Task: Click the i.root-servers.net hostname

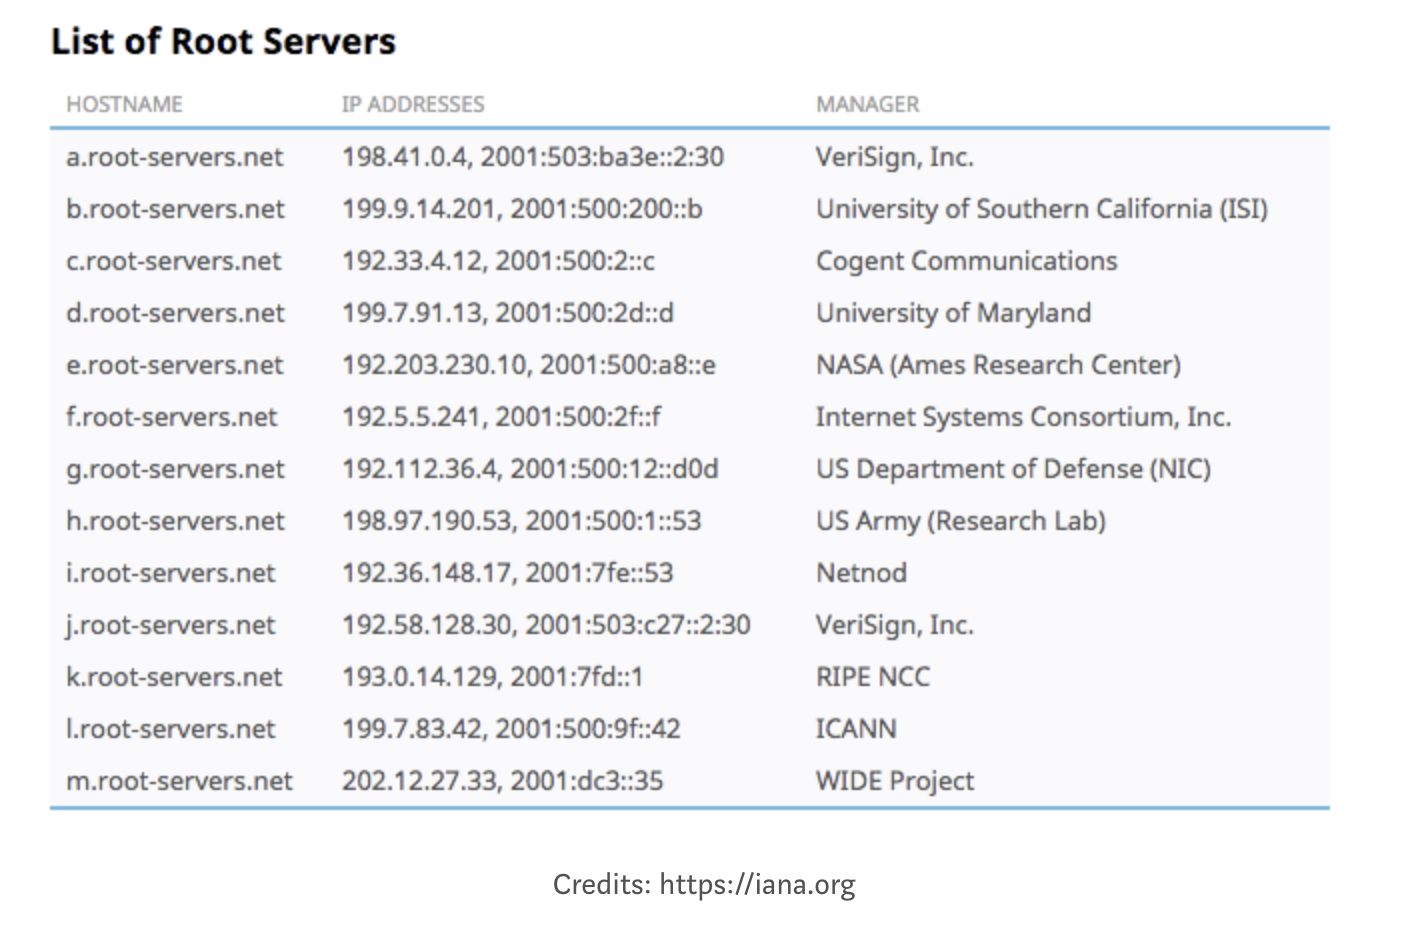Action: pos(170,573)
